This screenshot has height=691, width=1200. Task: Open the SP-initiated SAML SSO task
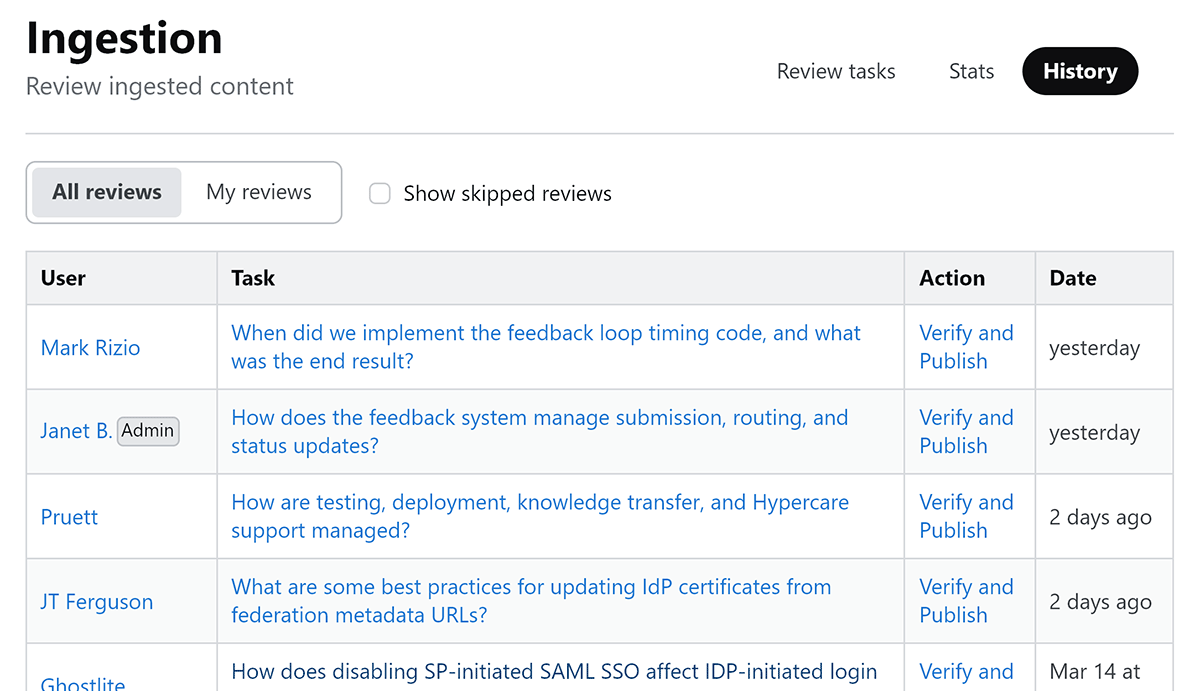(x=554, y=673)
